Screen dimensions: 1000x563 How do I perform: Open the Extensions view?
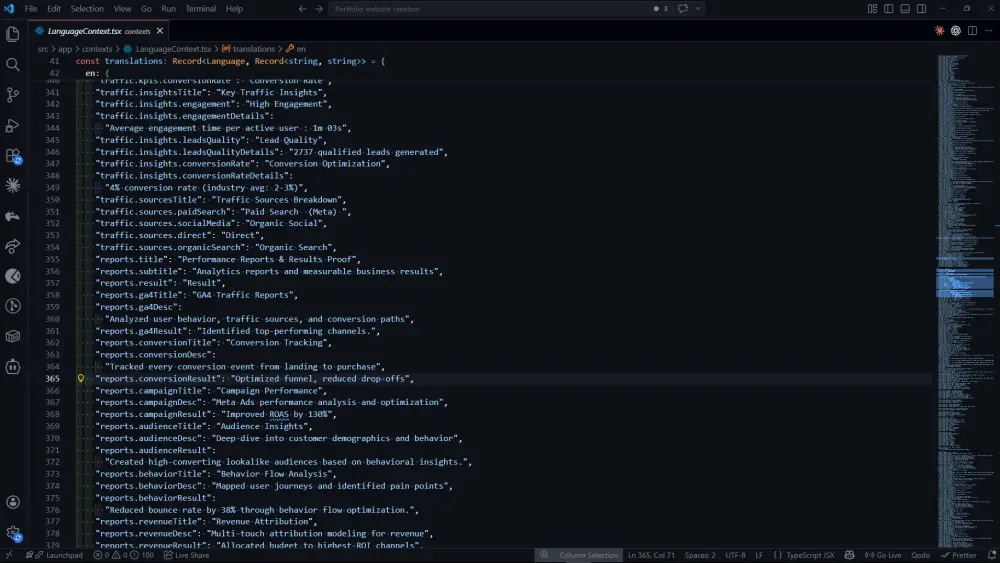pos(13,156)
